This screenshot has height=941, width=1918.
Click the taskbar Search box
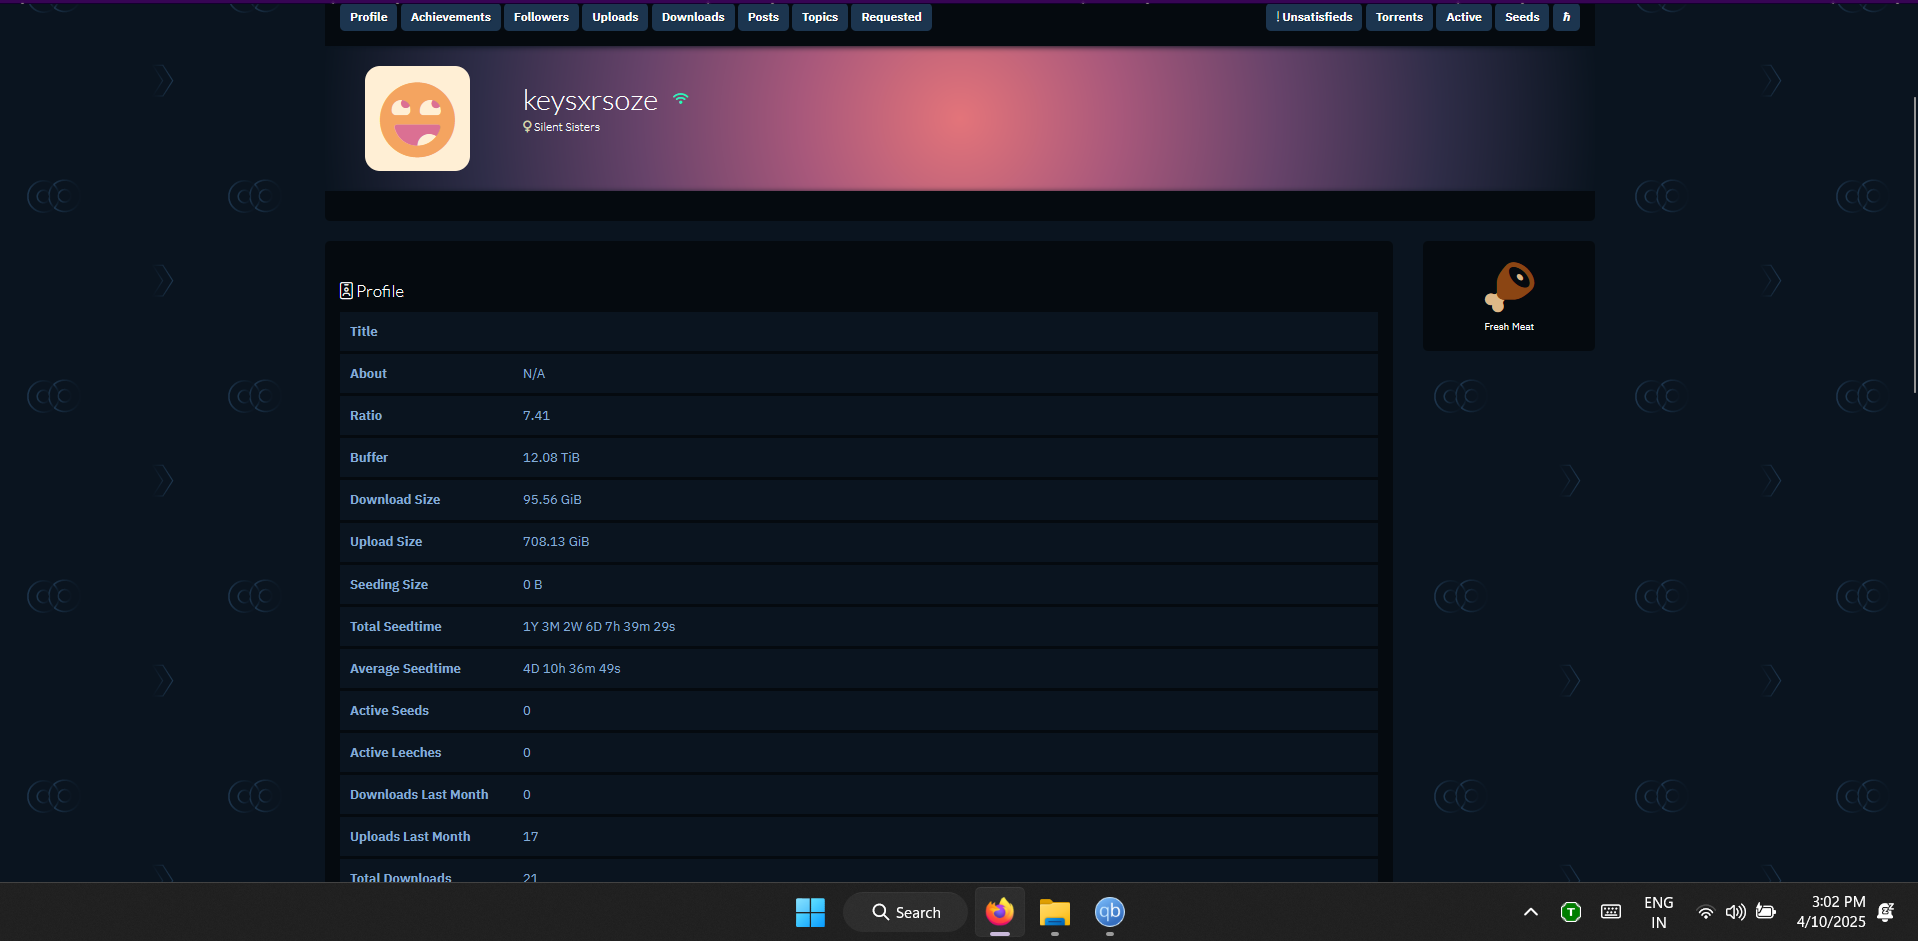pyautogui.click(x=905, y=912)
